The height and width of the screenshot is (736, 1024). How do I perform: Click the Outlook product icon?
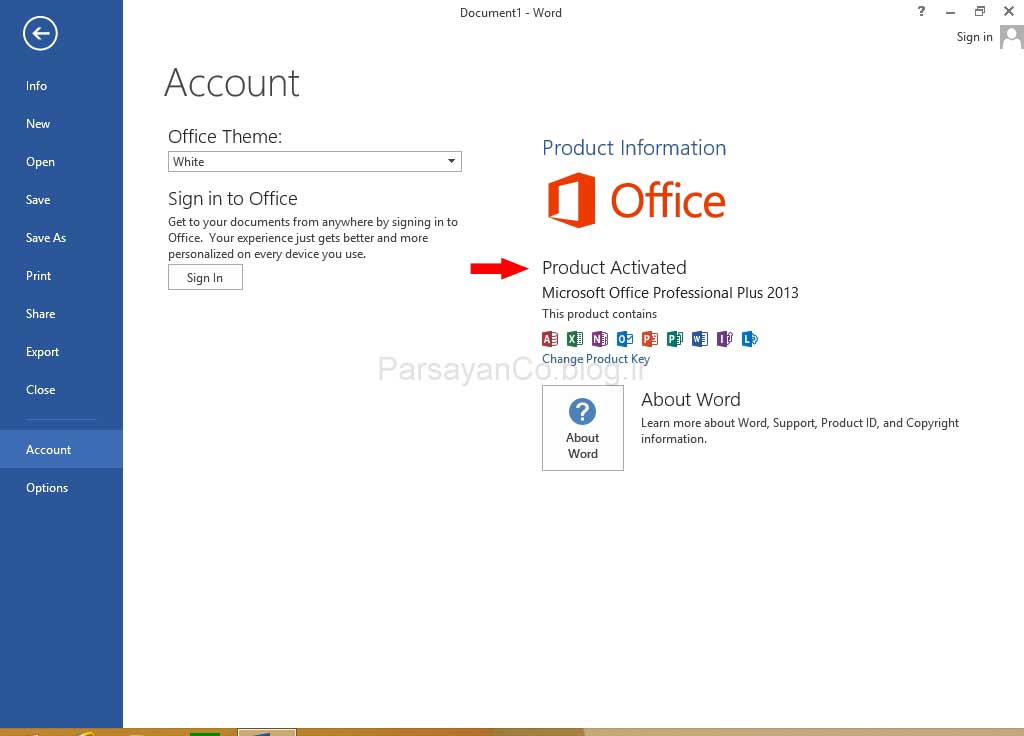[625, 338]
